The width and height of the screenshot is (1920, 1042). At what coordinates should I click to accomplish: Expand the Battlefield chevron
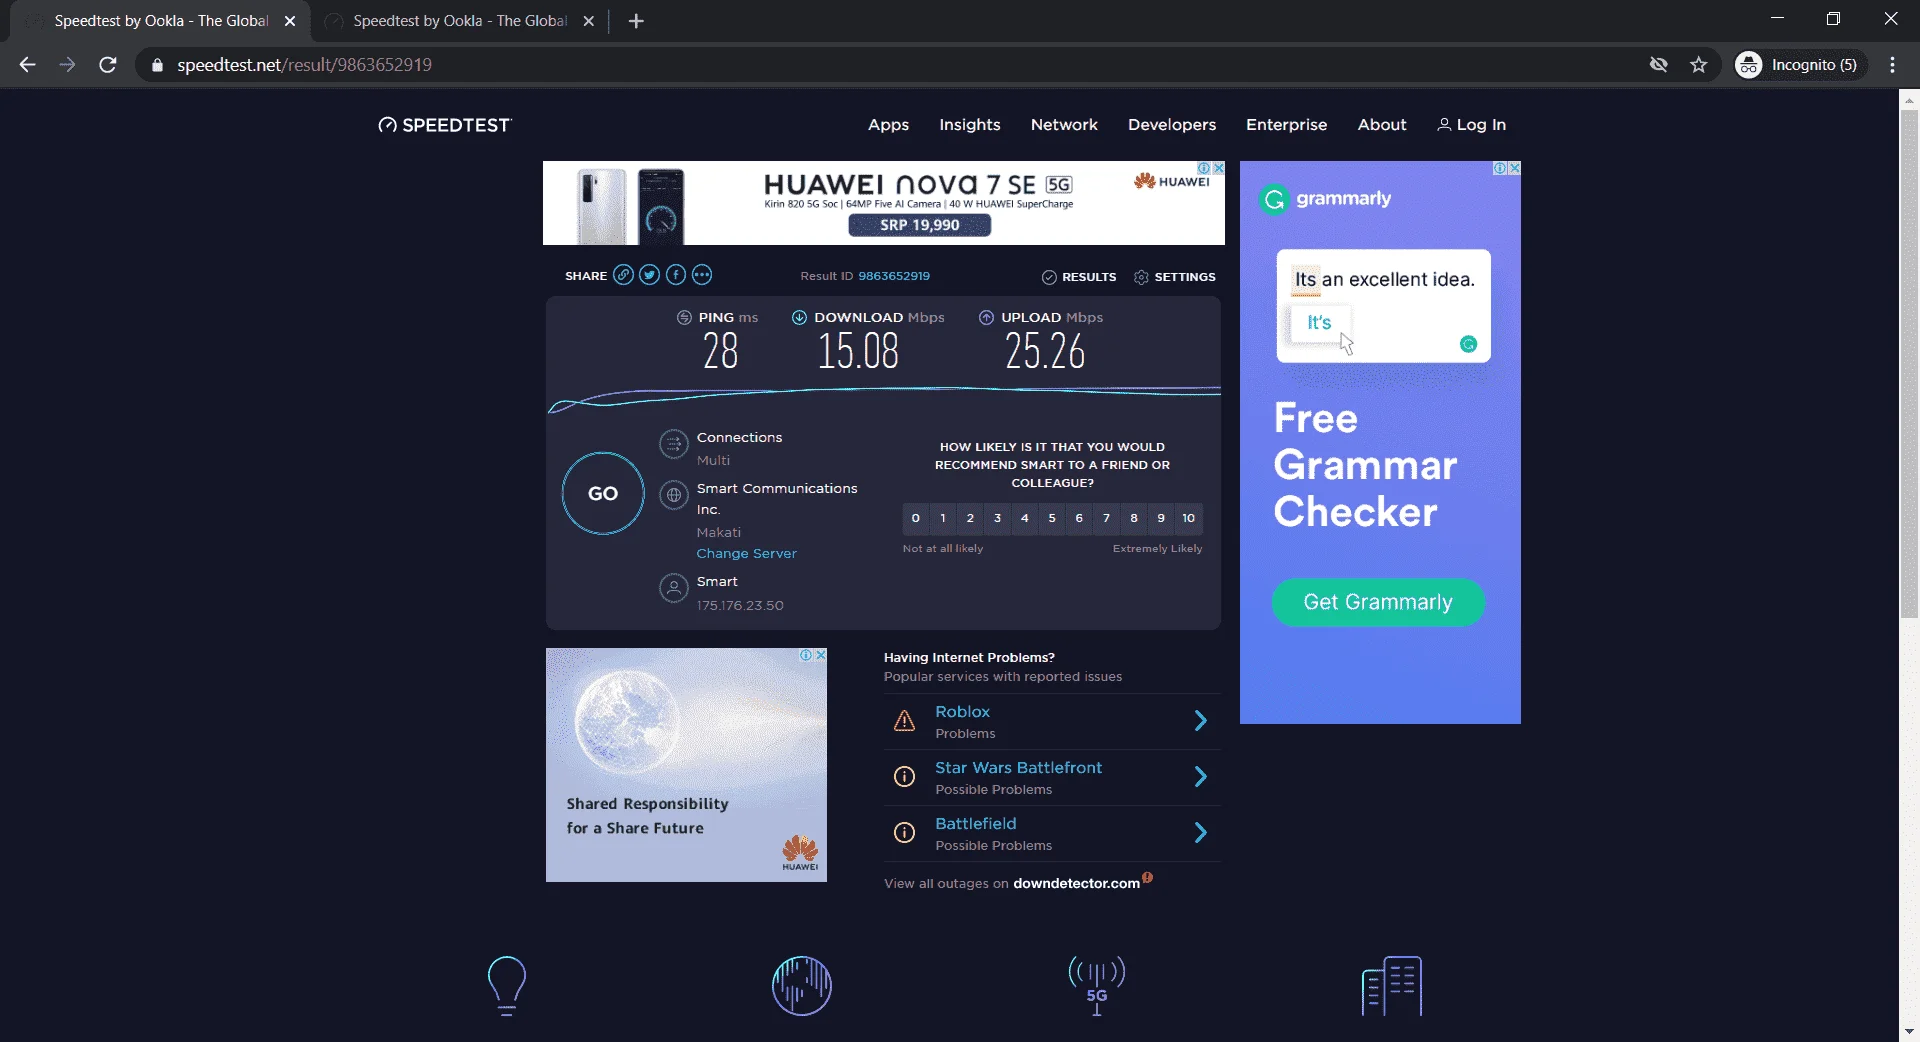(x=1201, y=833)
